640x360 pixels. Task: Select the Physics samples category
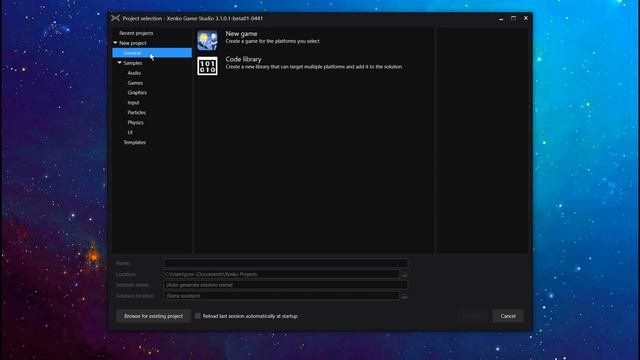[x=136, y=122]
